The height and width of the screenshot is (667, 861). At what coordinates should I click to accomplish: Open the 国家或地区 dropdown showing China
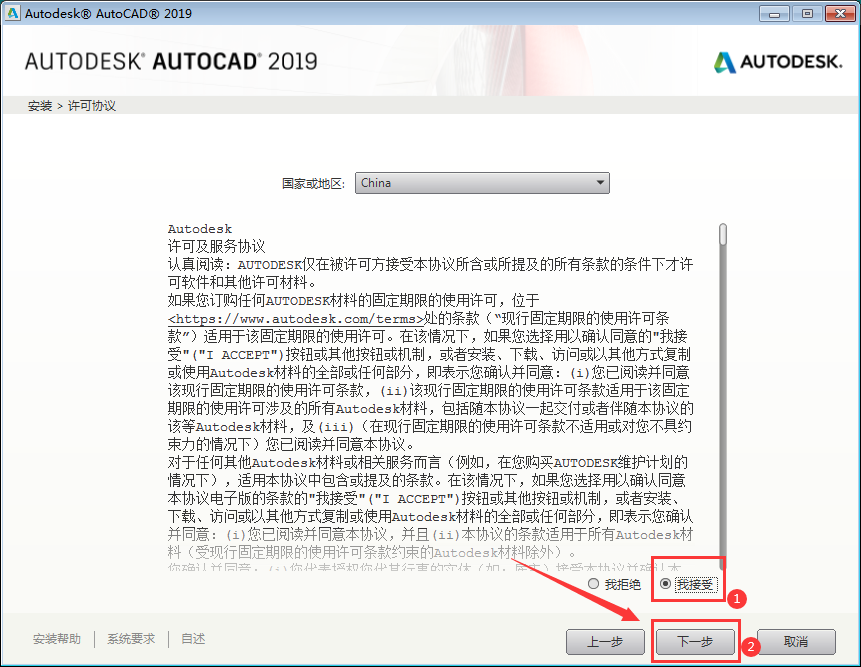click(x=482, y=183)
